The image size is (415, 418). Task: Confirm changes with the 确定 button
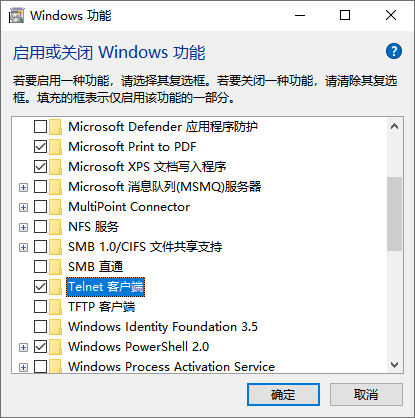point(283,395)
